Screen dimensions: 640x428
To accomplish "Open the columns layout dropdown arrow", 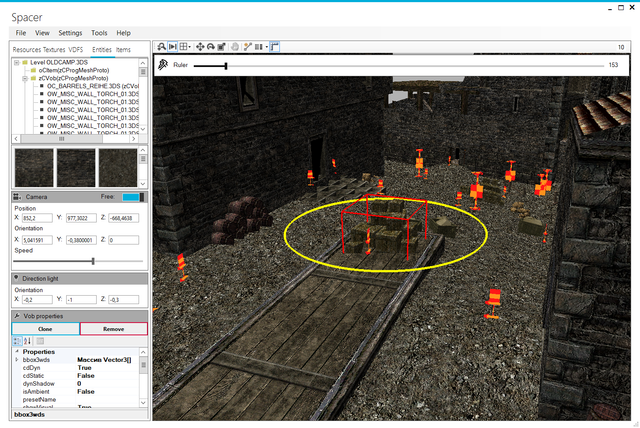I will pos(267,47).
